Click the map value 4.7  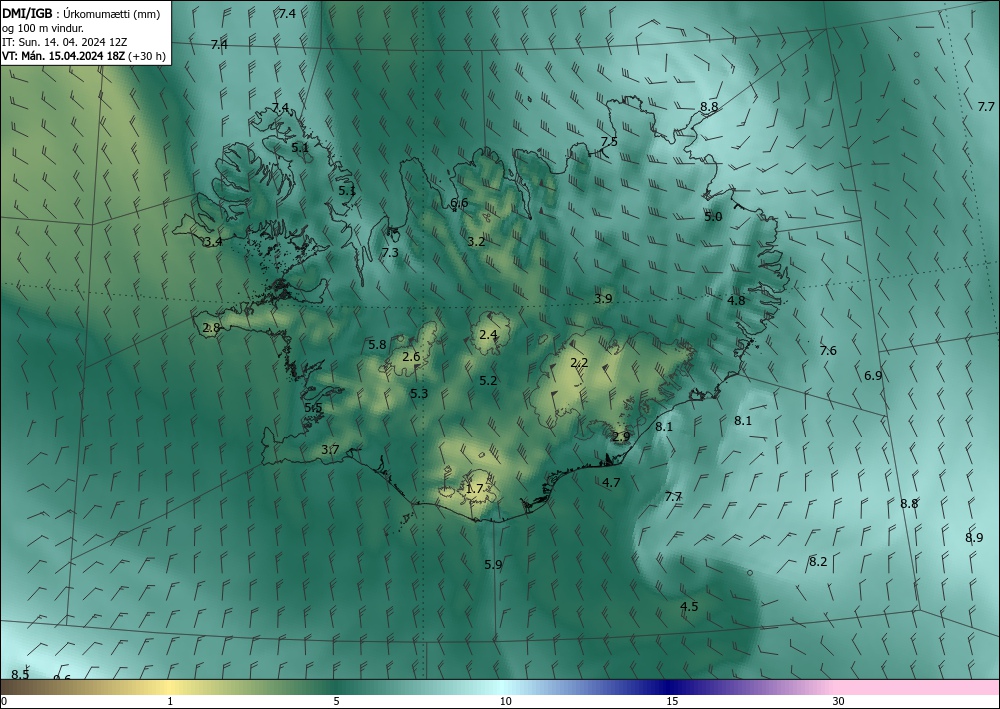611,483
